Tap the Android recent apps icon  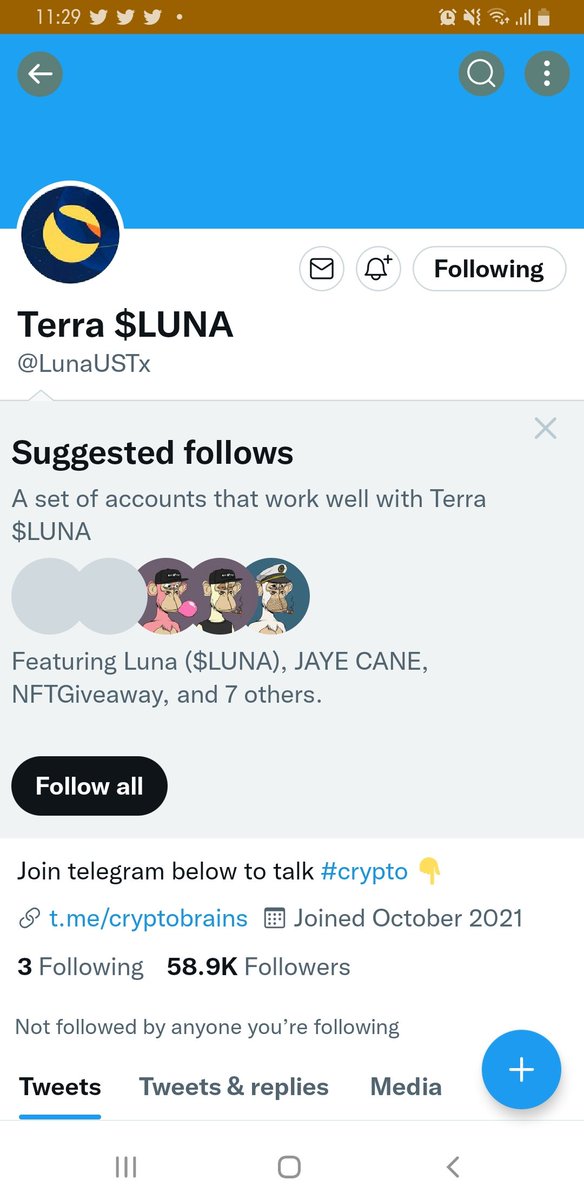[126, 1166]
